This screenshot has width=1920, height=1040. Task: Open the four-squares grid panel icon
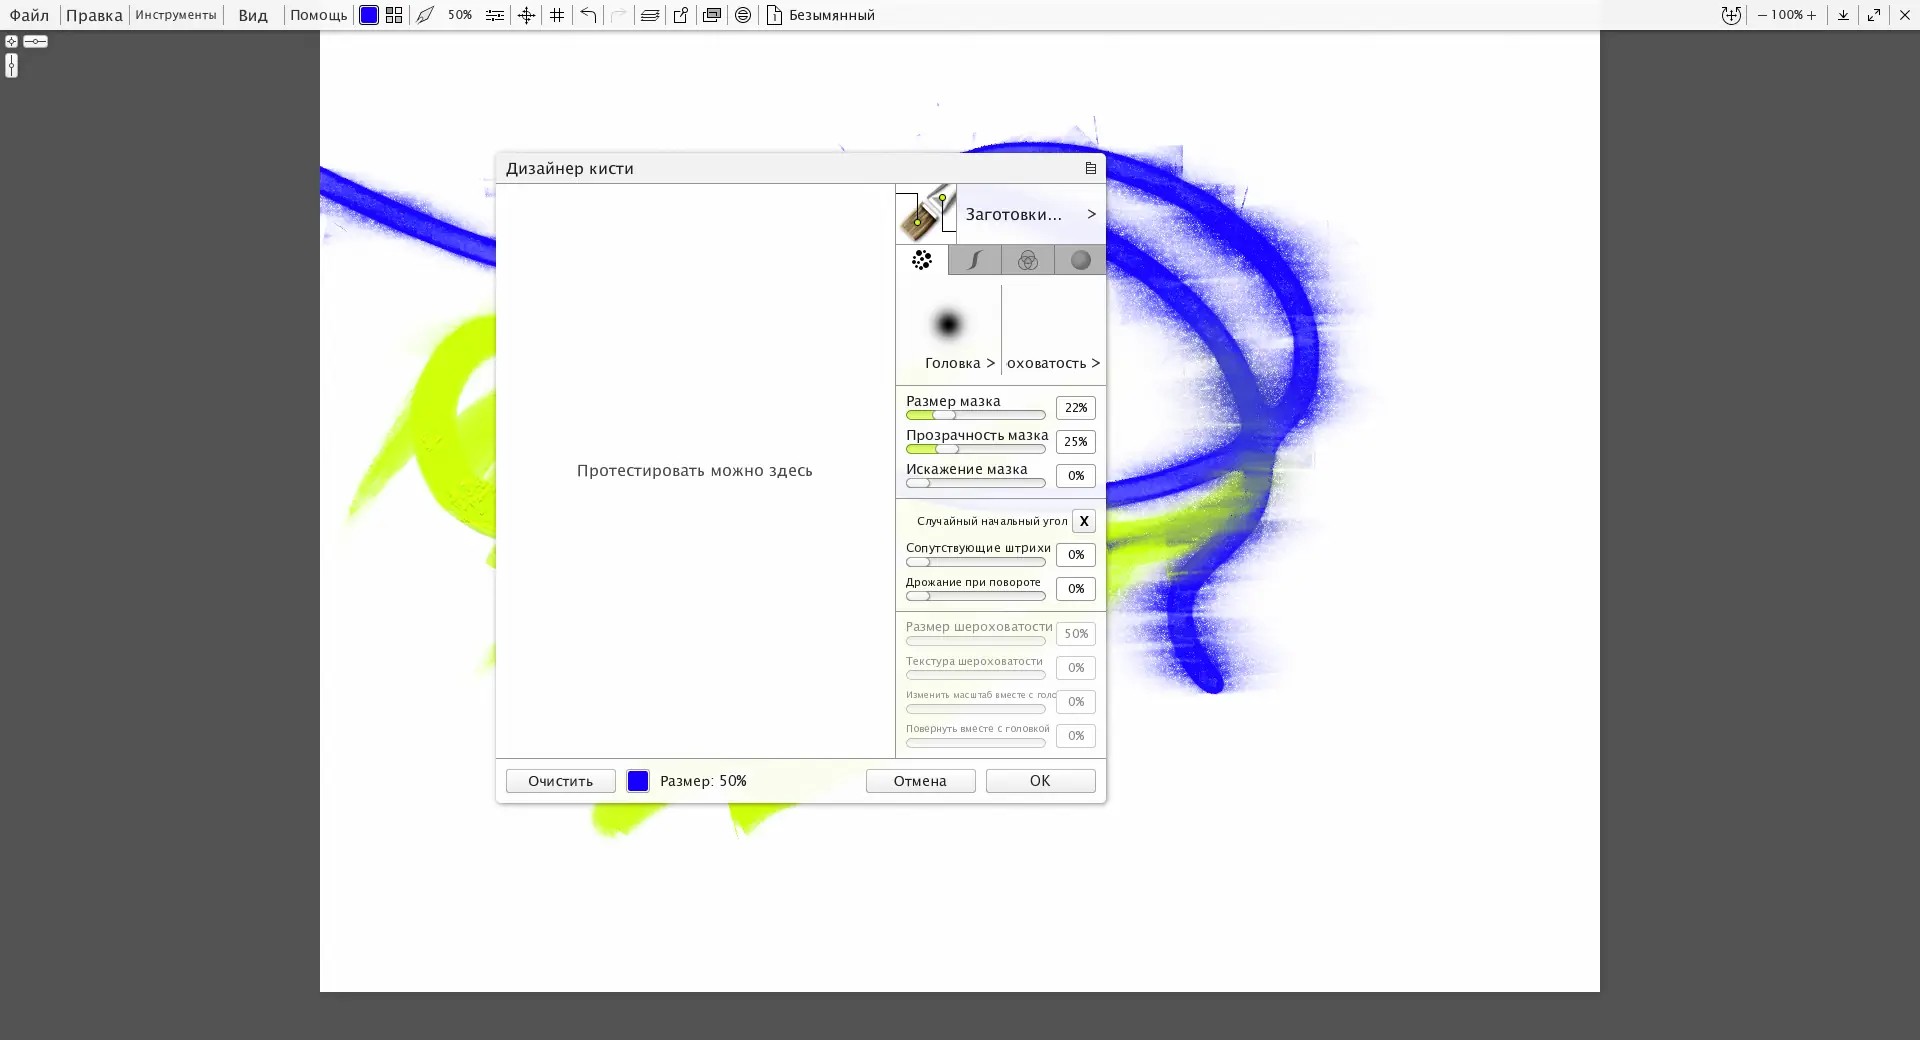[x=394, y=15]
